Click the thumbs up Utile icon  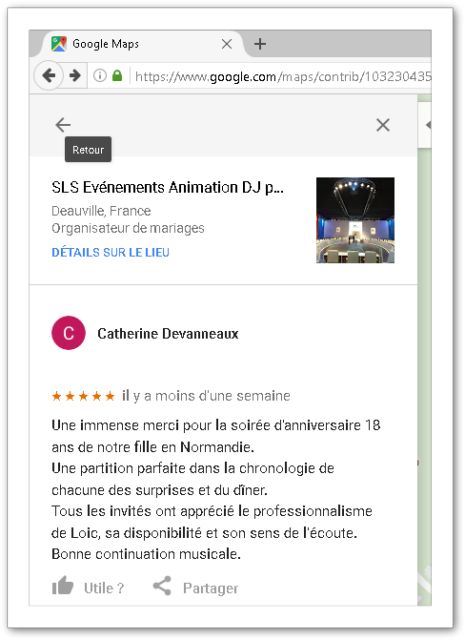point(62,586)
